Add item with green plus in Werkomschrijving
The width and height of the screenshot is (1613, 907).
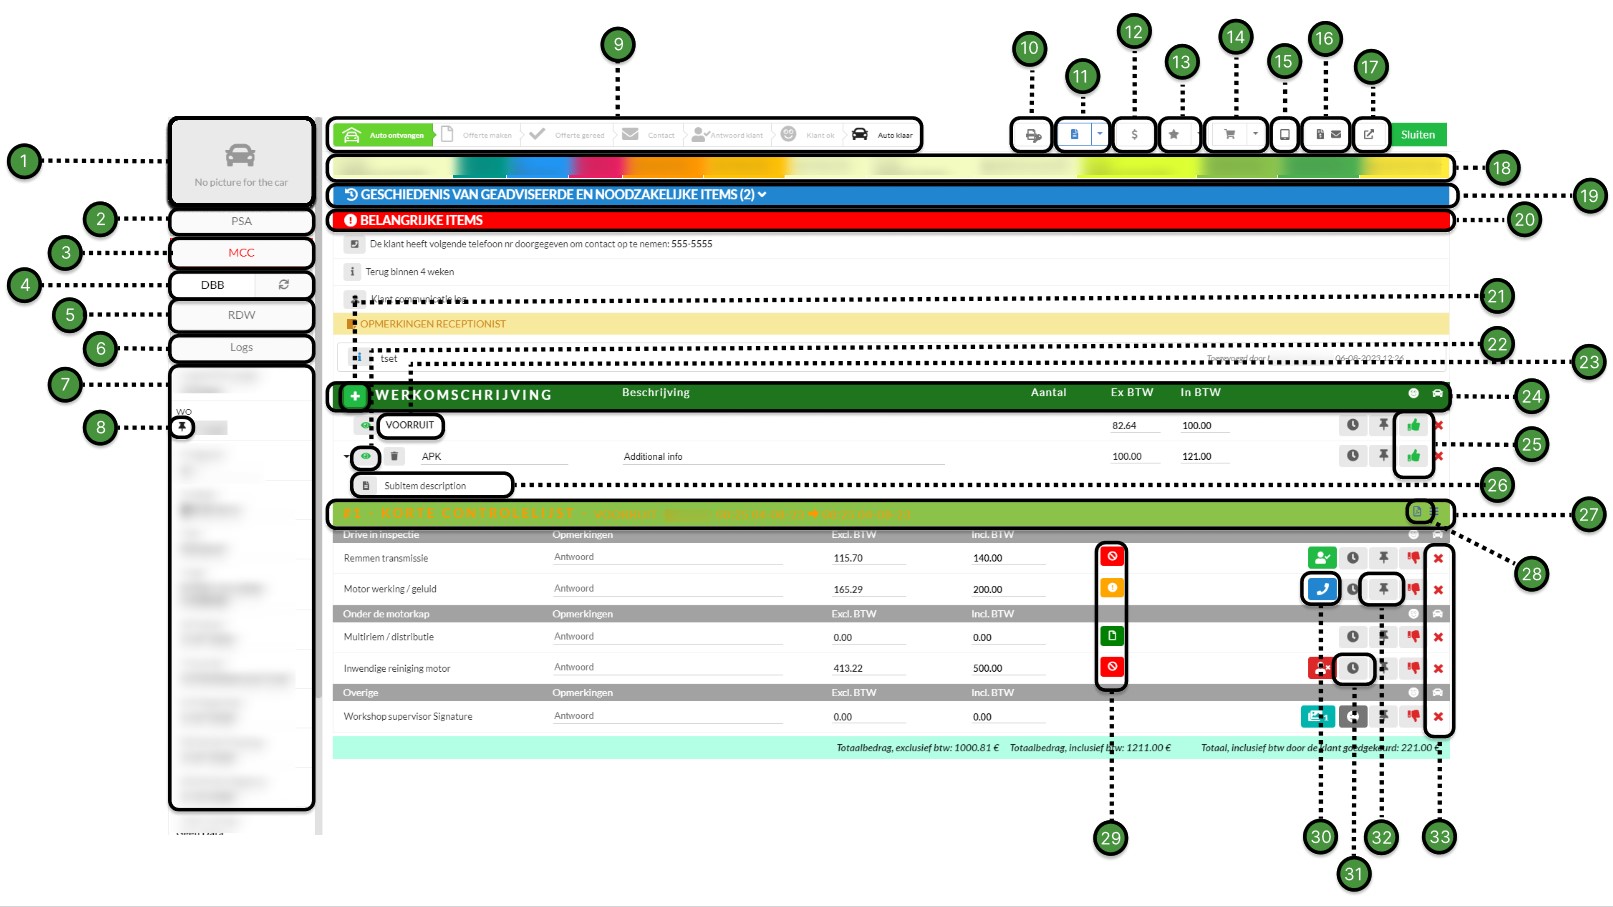coord(355,396)
